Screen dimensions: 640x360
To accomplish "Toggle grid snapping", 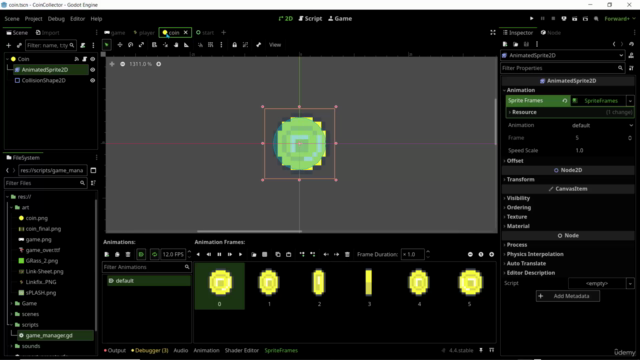I will point(211,45).
